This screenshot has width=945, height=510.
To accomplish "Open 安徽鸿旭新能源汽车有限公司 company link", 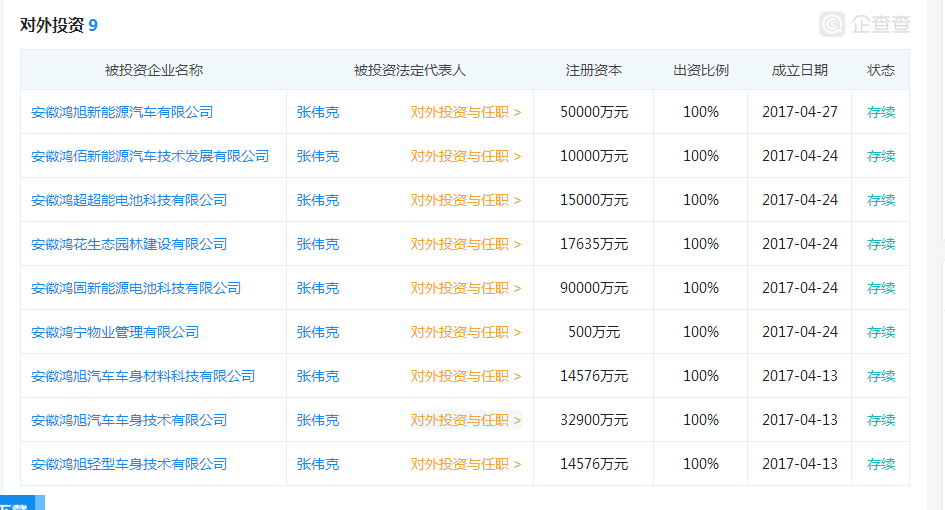I will pyautogui.click(x=122, y=112).
